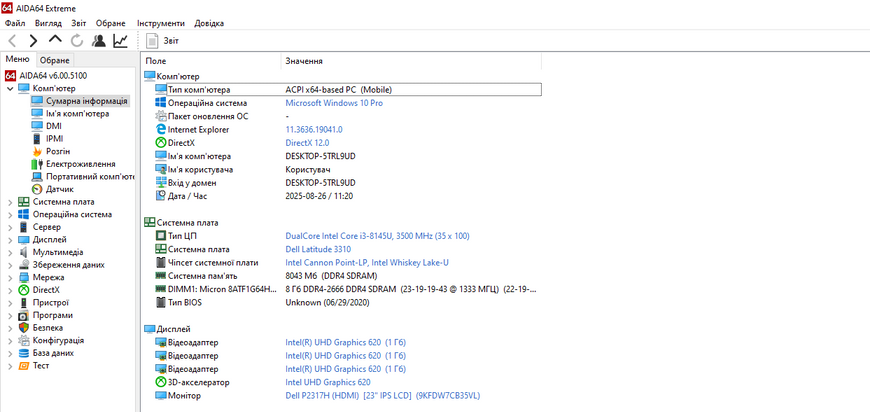Open the Довідка menu
Screen dimensions: 870x412
pyautogui.click(x=209, y=23)
